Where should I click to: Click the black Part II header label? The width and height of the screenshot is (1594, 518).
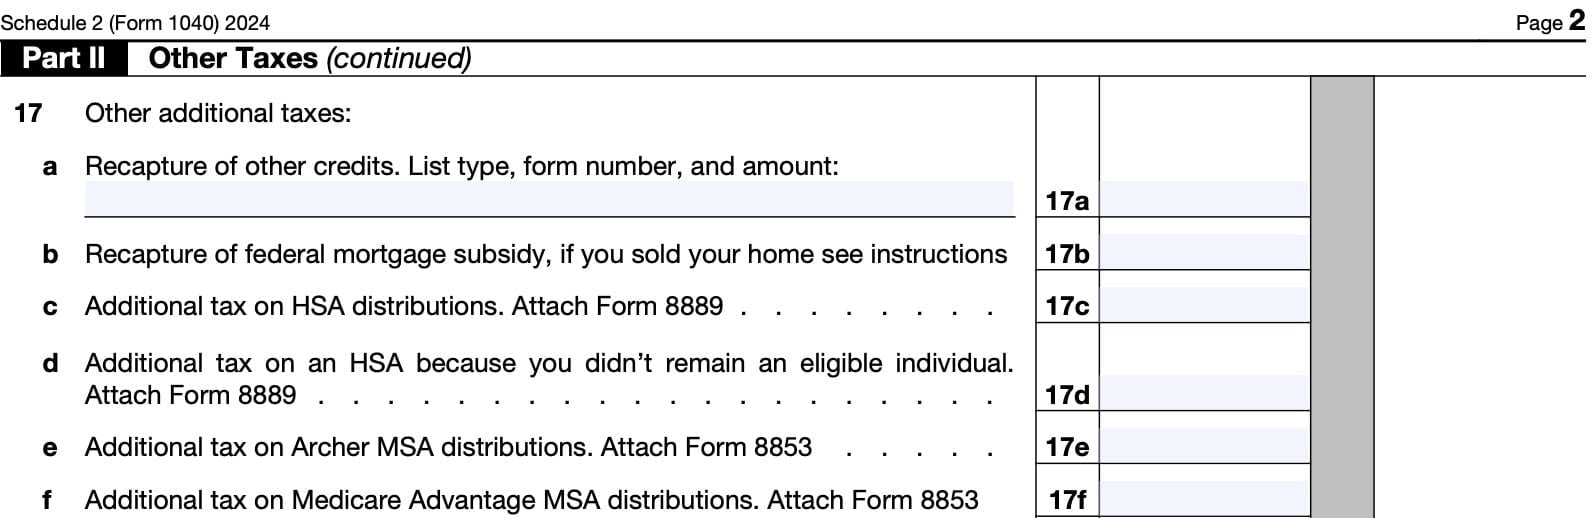coord(64,58)
